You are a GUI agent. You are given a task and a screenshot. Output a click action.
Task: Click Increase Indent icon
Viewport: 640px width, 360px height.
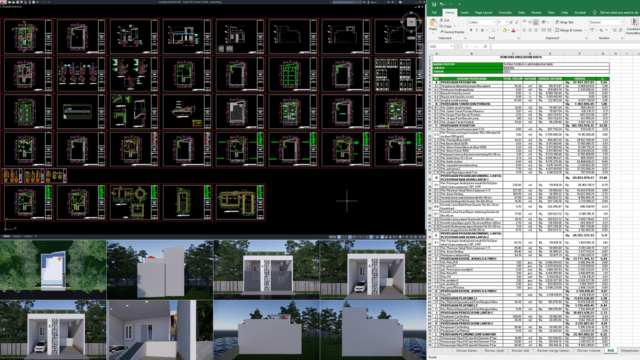549,30
